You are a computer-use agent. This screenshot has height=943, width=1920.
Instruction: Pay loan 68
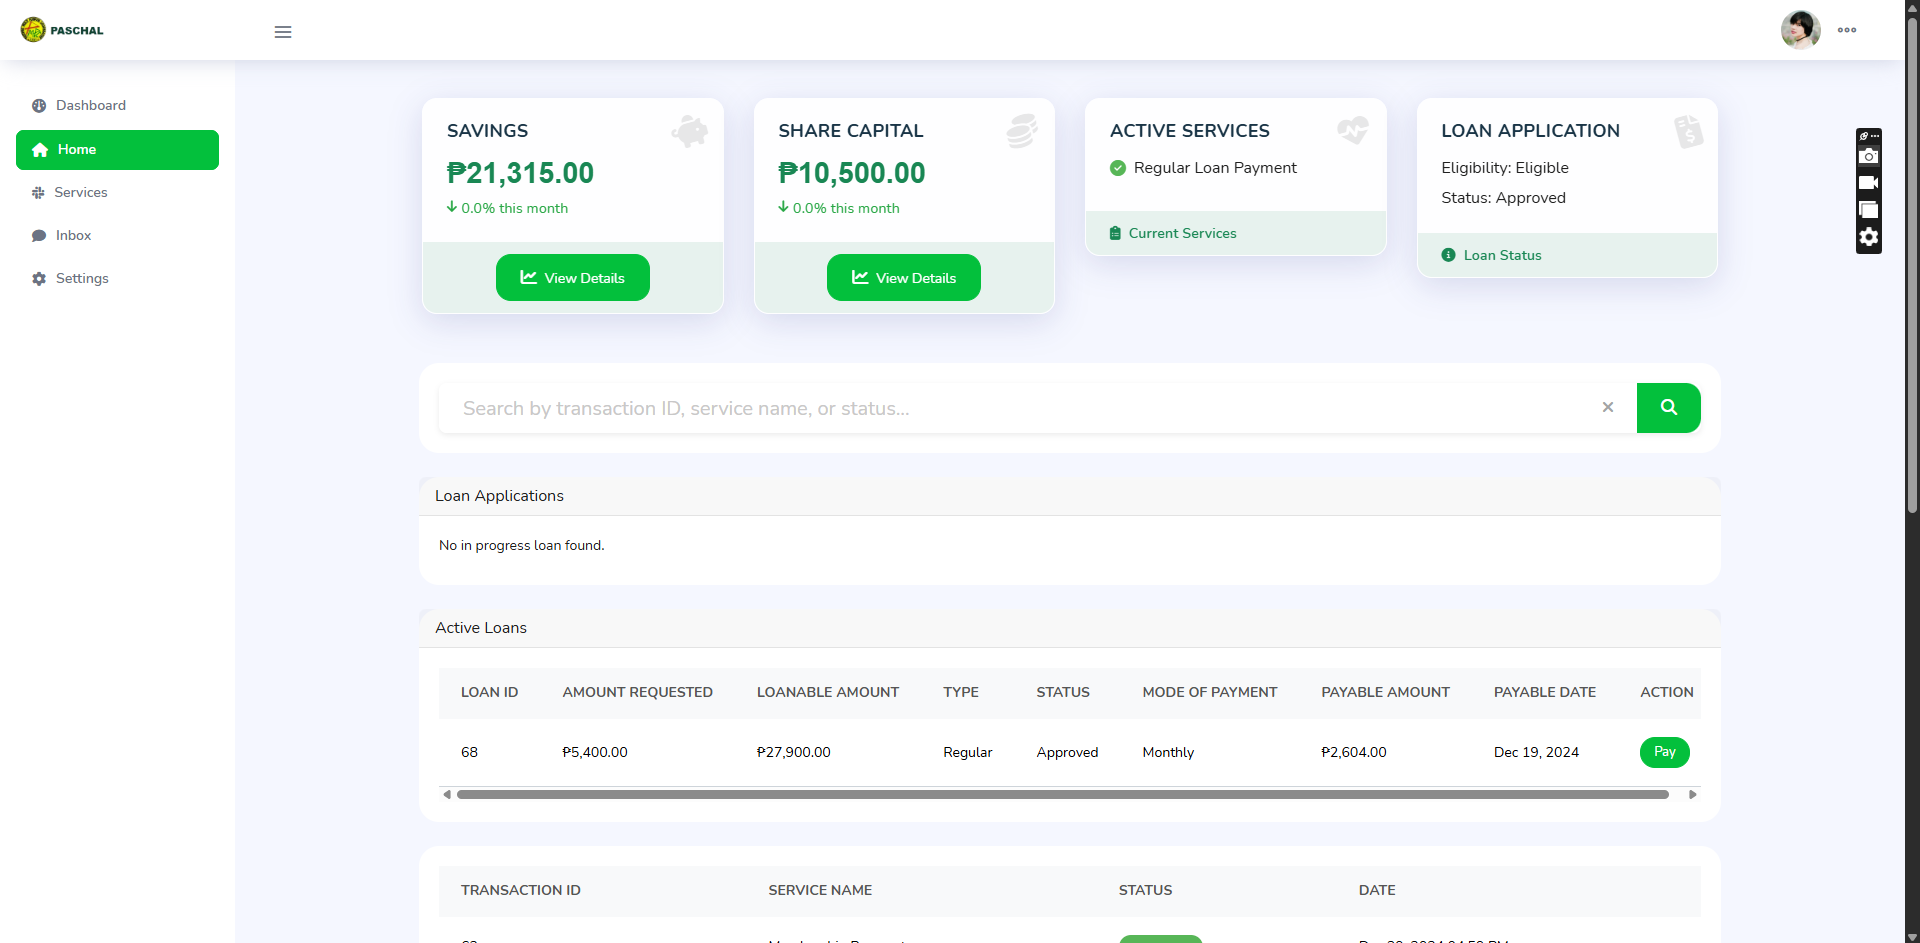pyautogui.click(x=1665, y=752)
